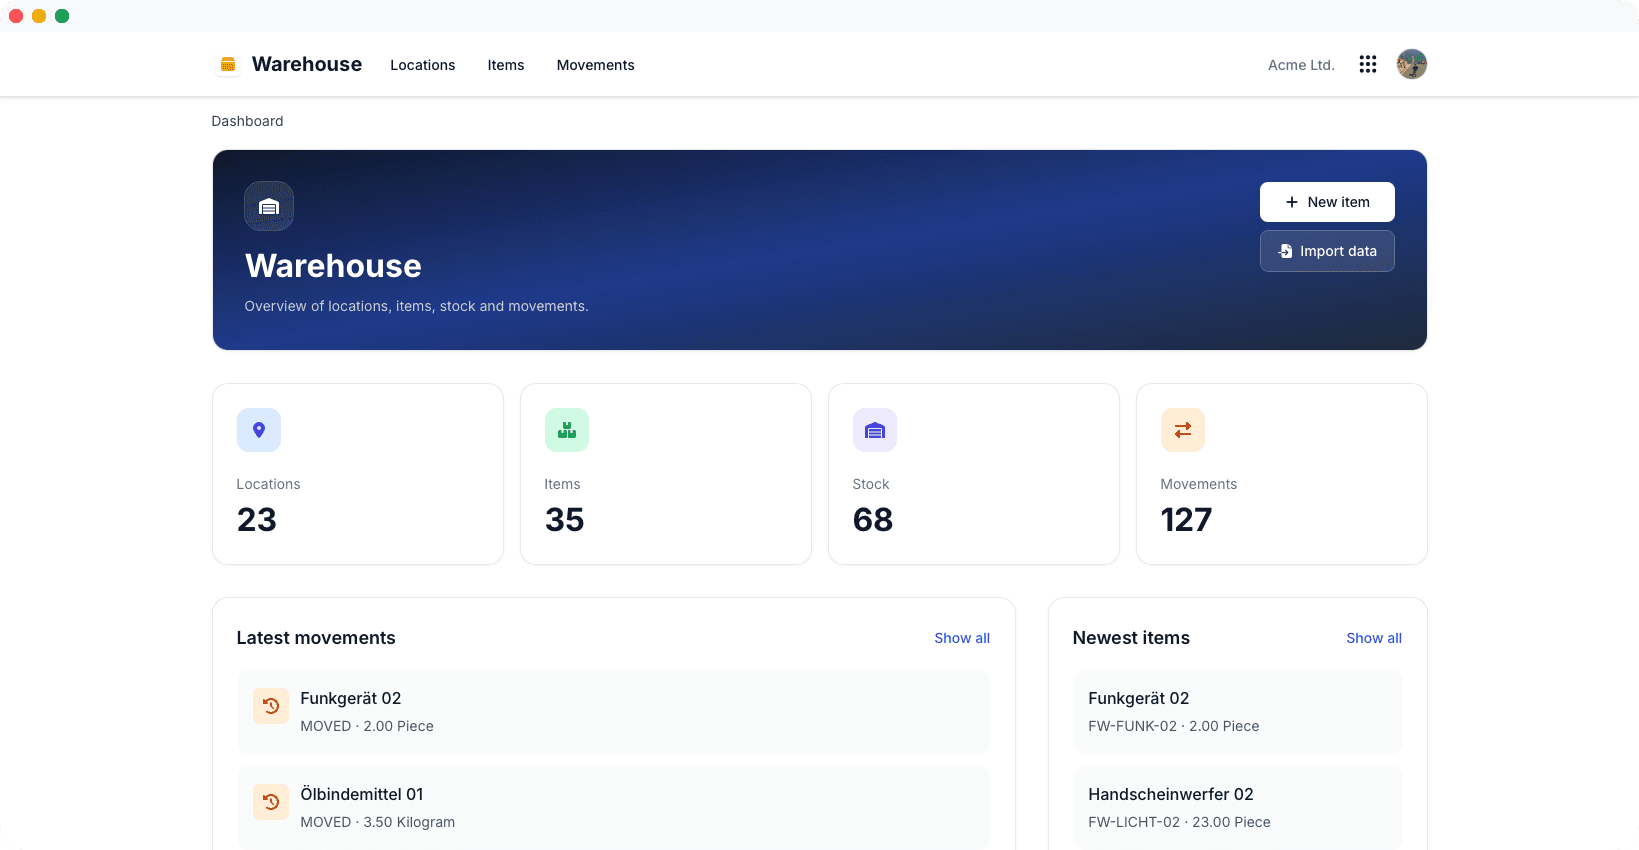The height and width of the screenshot is (850, 1639).
Task: Open the Locations card showing 23
Action: click(x=358, y=474)
